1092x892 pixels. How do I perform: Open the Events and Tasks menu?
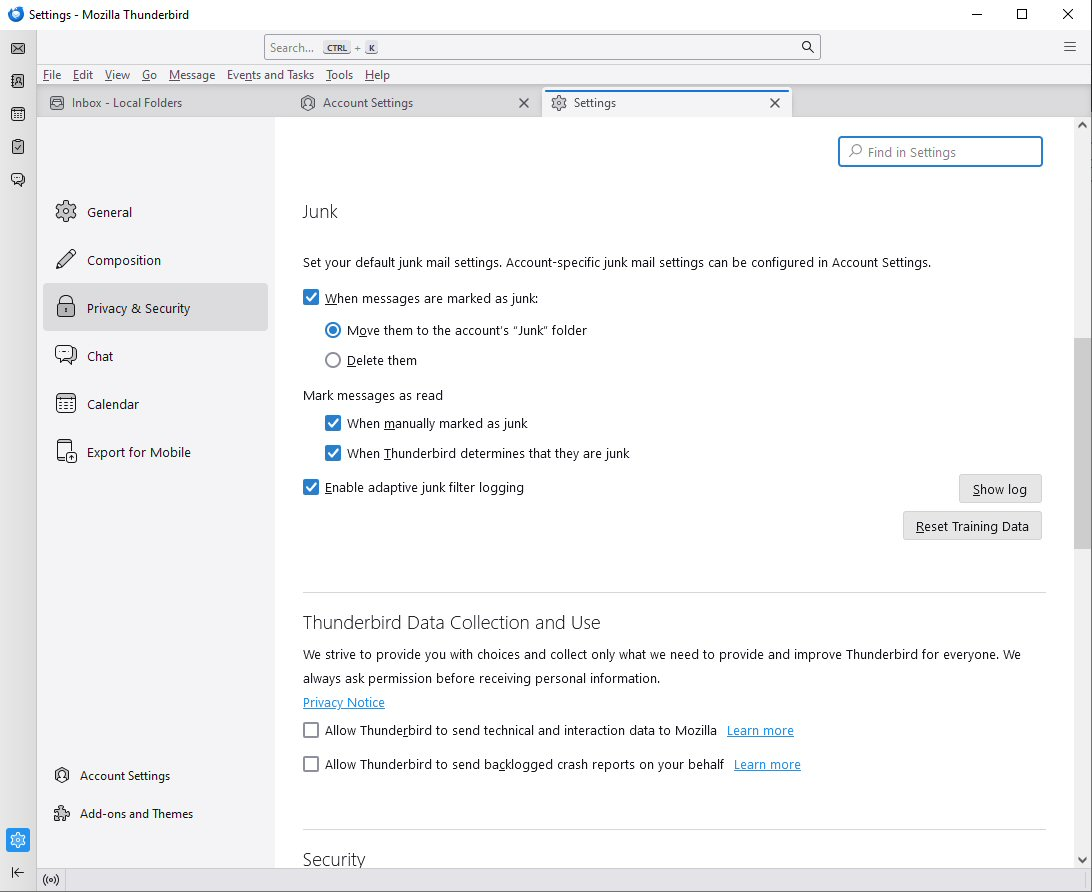tap(270, 75)
